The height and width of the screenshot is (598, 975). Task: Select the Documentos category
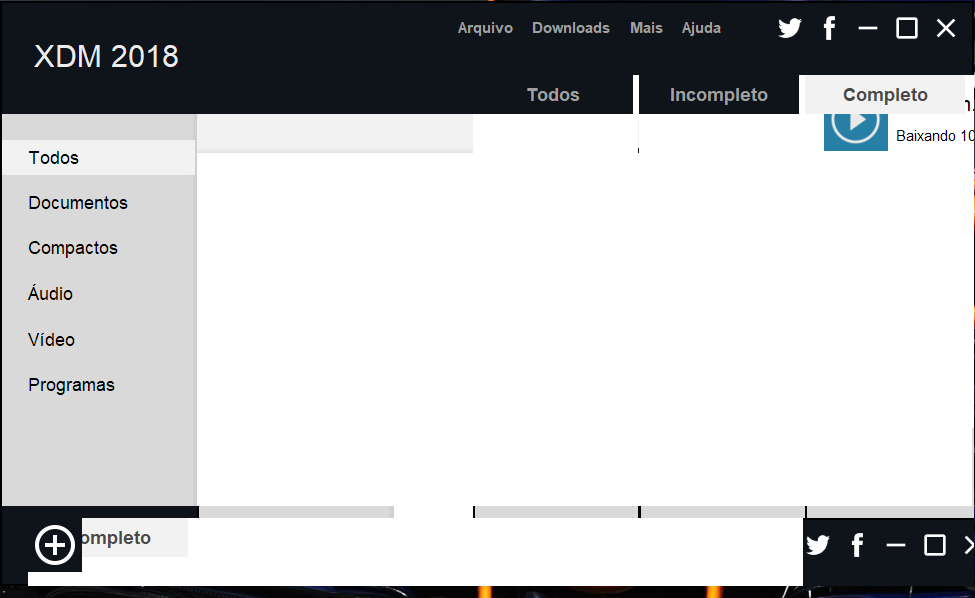click(x=78, y=203)
